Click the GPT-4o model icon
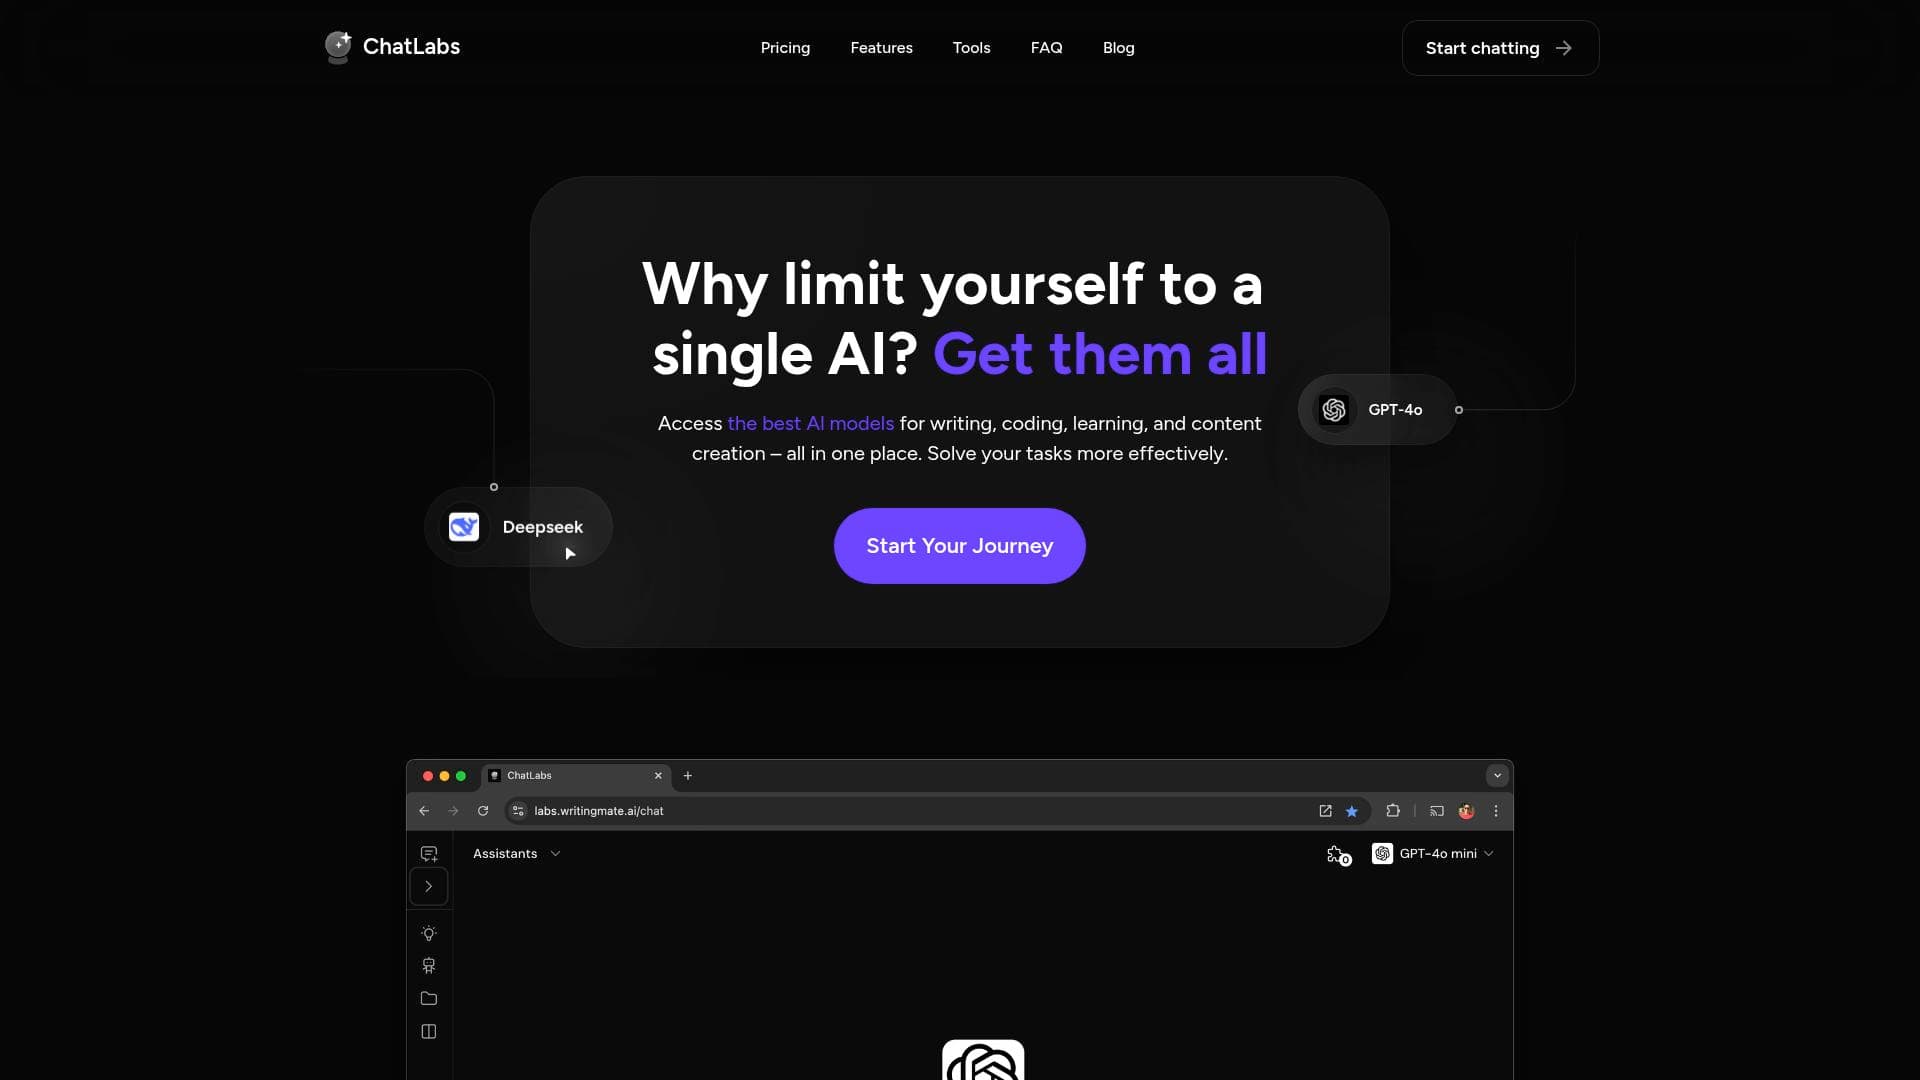The height and width of the screenshot is (1080, 1920). (1335, 409)
